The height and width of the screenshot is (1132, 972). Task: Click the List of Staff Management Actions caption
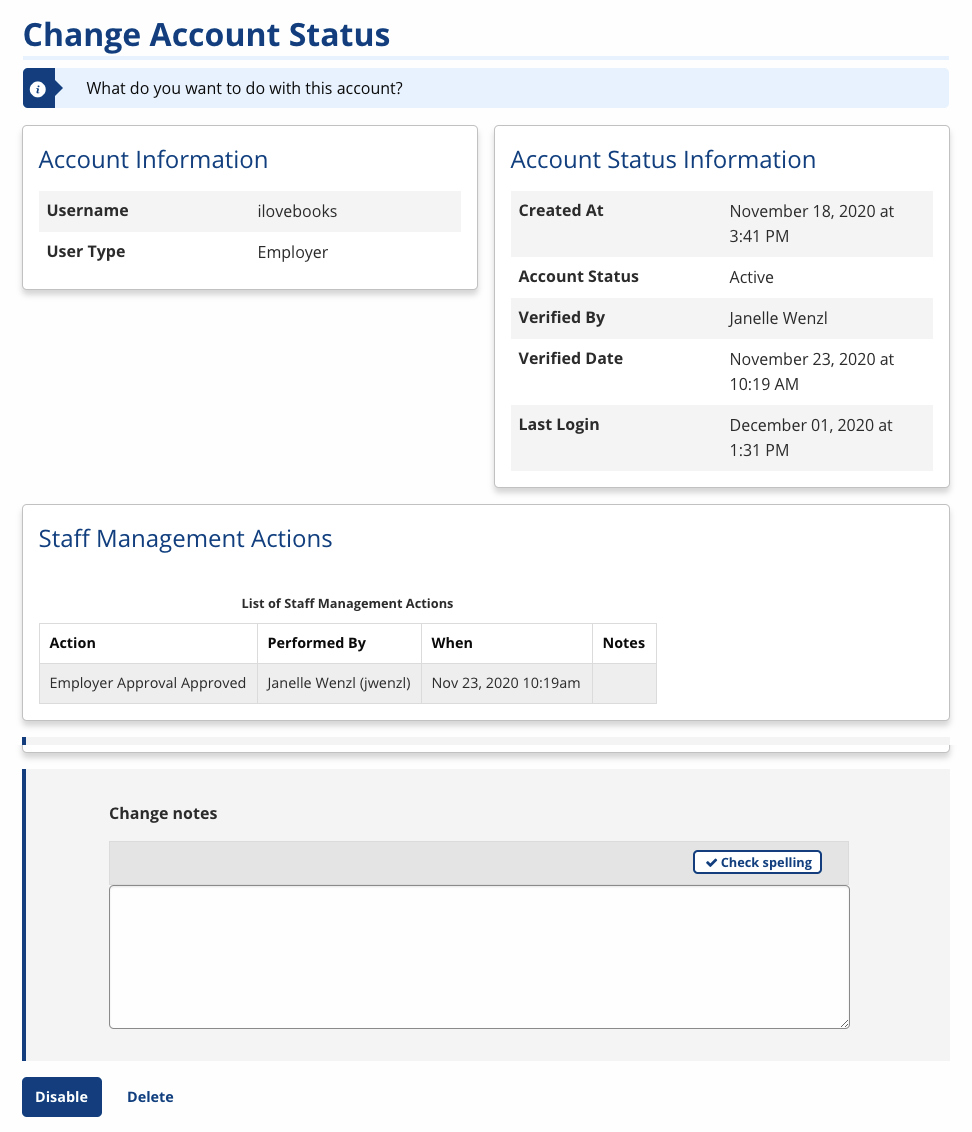[347, 604]
